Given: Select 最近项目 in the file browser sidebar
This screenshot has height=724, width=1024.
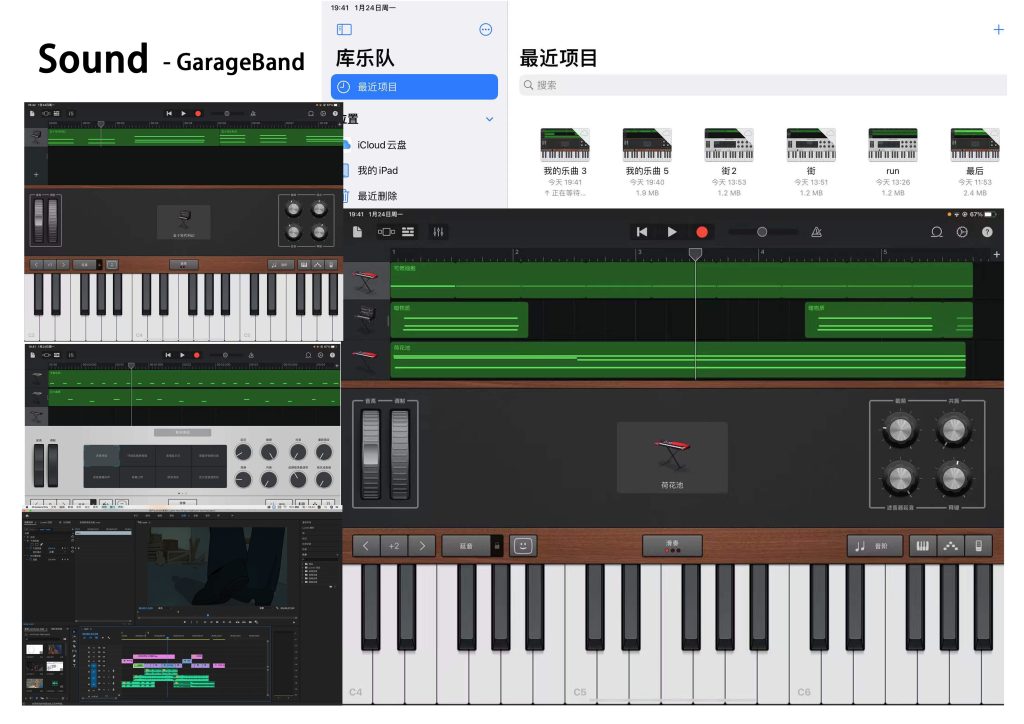Looking at the screenshot, I should point(414,87).
